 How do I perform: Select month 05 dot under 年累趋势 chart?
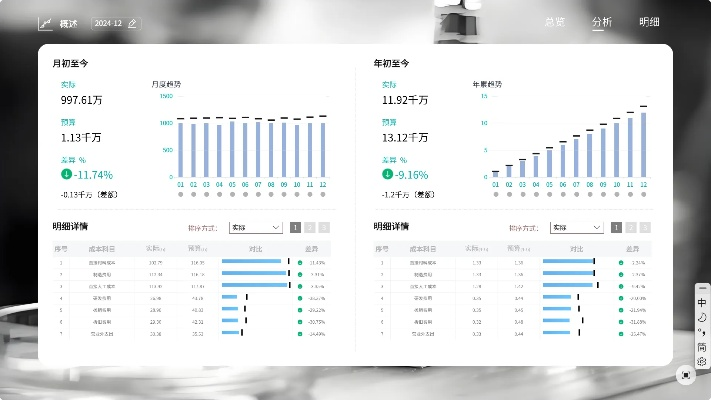550,195
